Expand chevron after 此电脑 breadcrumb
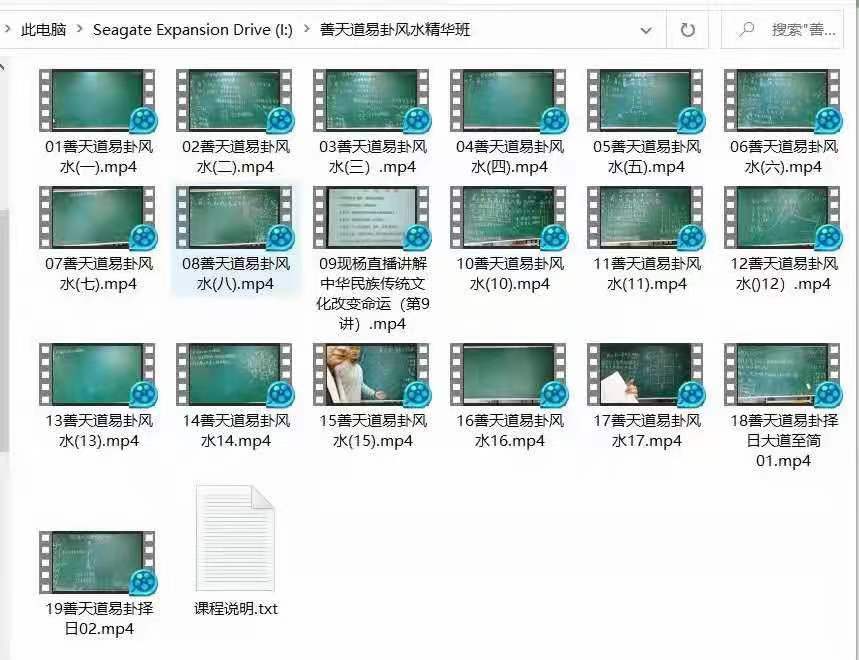 pos(79,30)
